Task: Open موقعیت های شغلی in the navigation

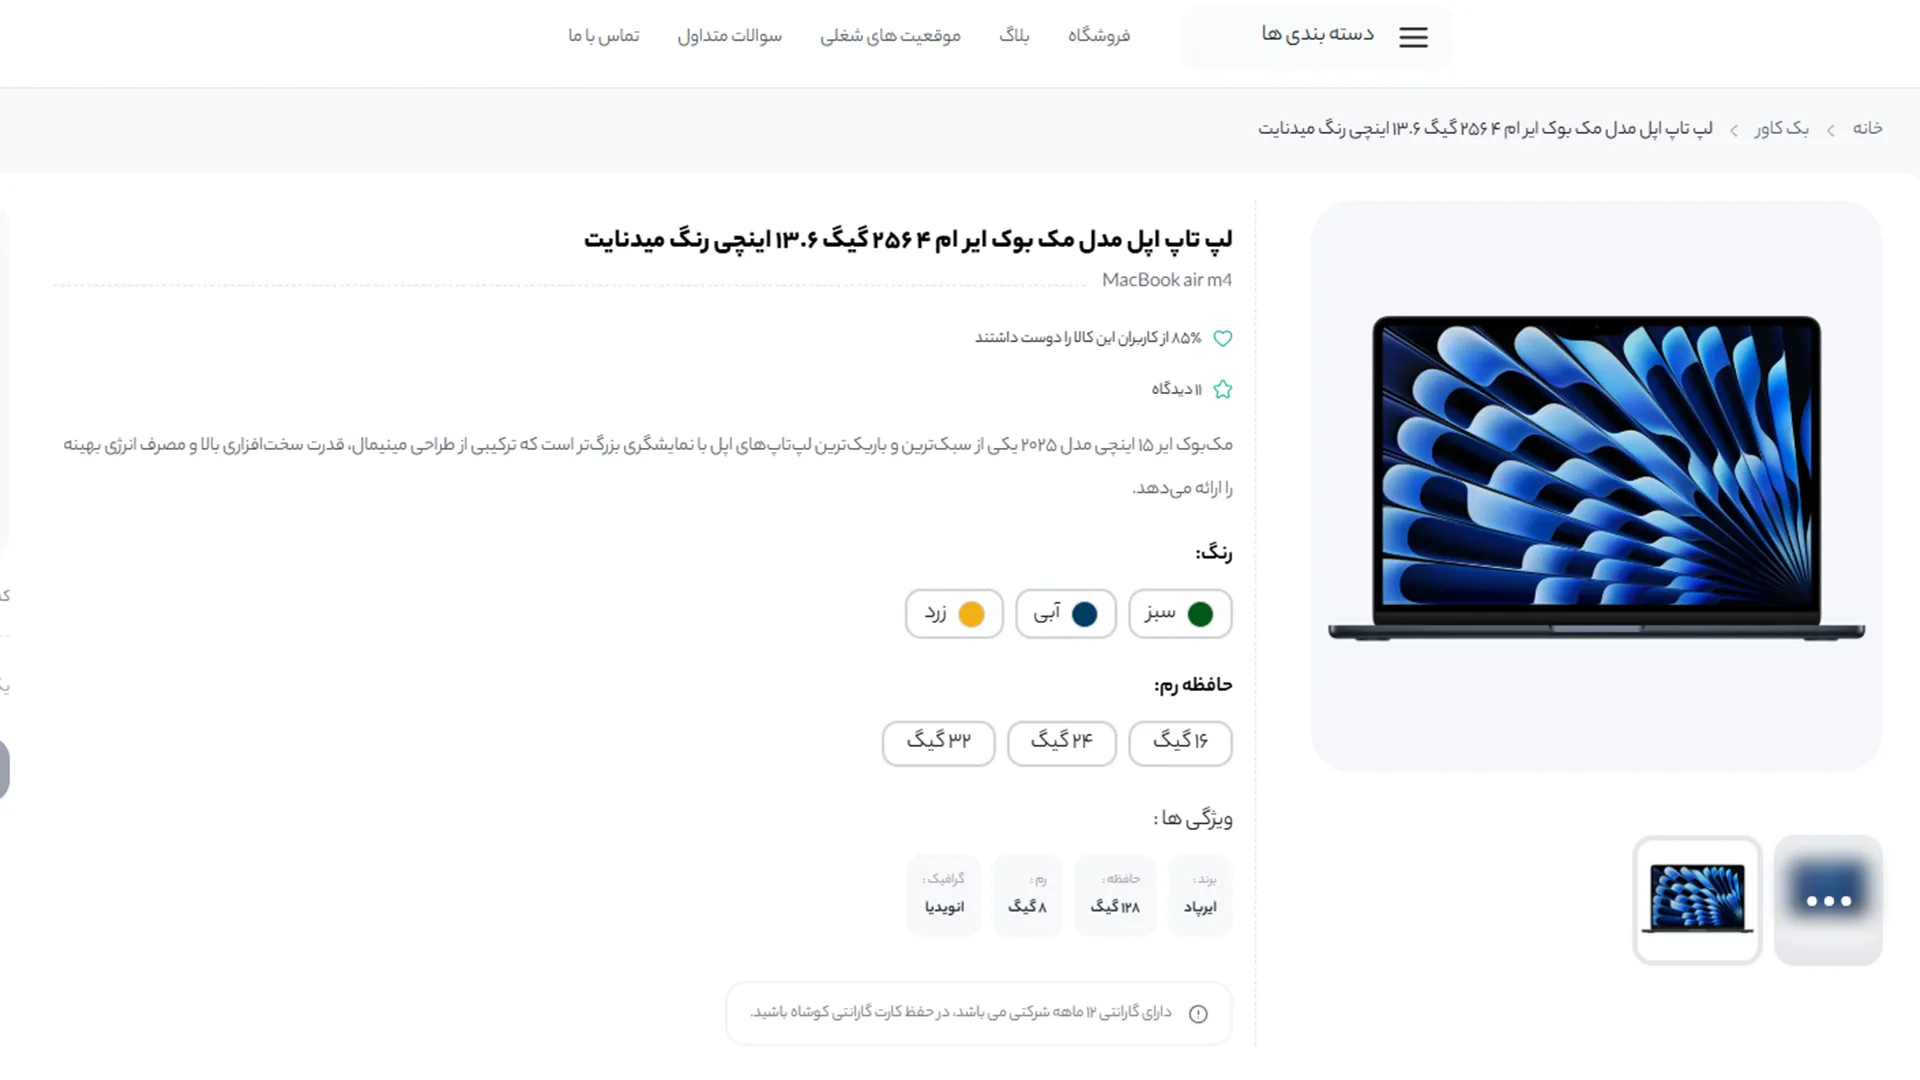Action: click(890, 36)
